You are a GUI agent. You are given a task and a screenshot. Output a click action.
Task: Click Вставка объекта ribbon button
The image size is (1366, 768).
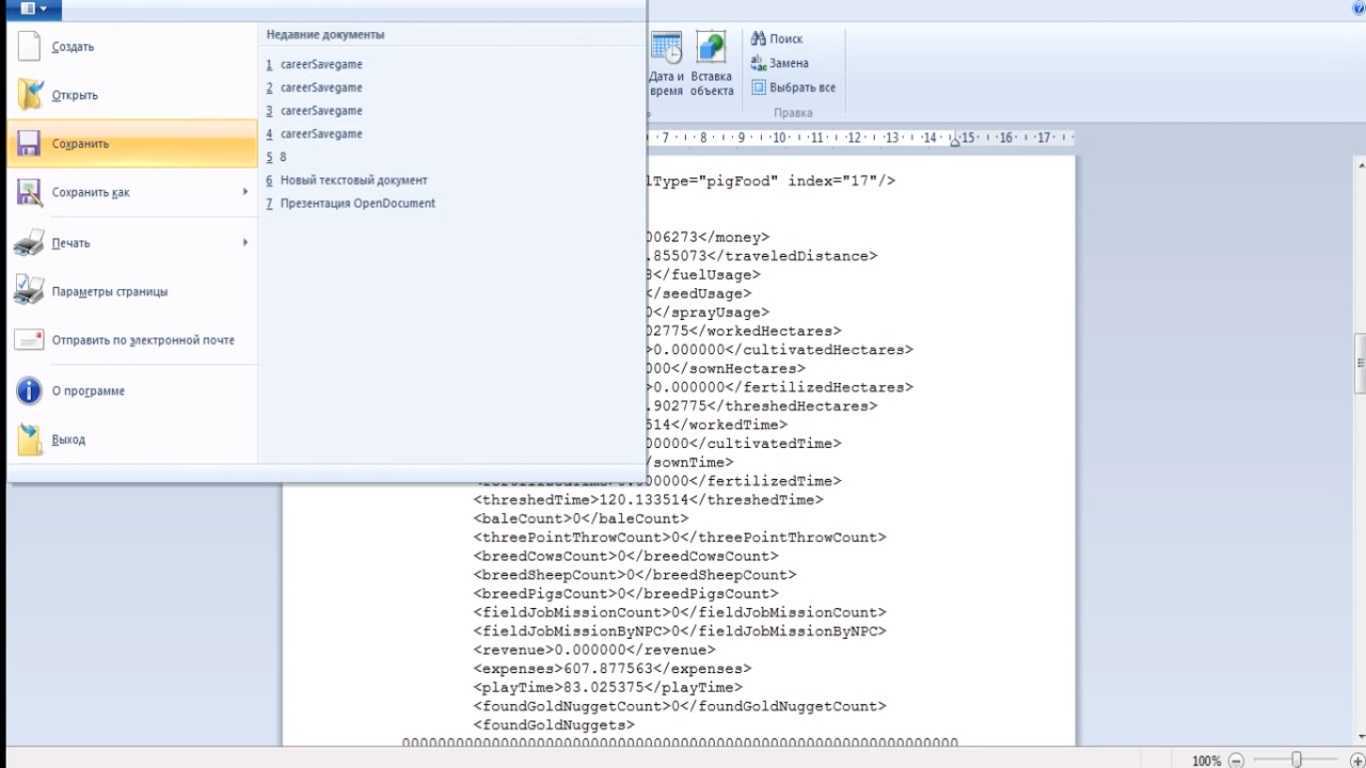[711, 65]
